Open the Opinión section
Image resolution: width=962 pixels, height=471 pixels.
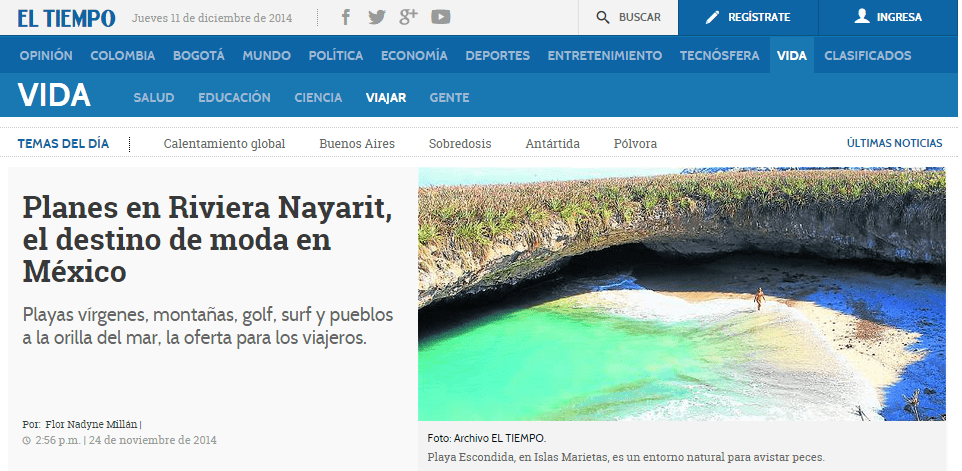pos(46,55)
